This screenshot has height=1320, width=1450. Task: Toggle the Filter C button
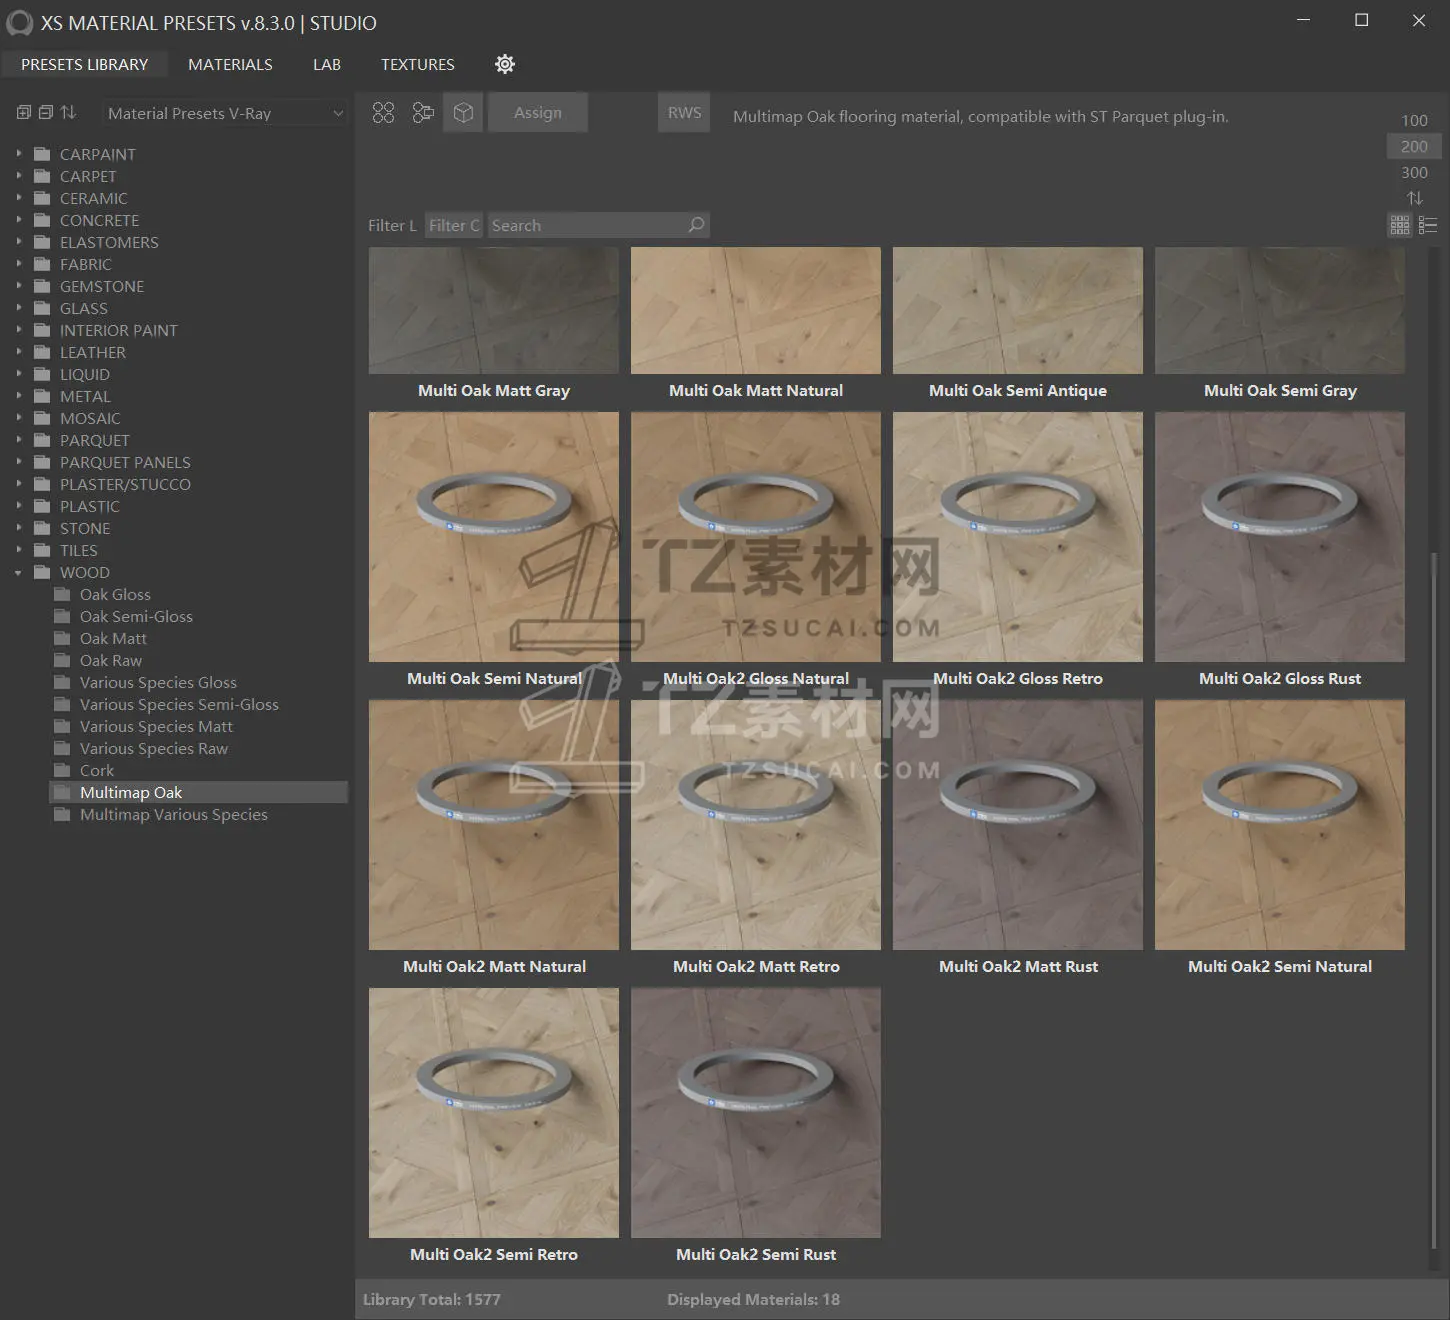454,225
